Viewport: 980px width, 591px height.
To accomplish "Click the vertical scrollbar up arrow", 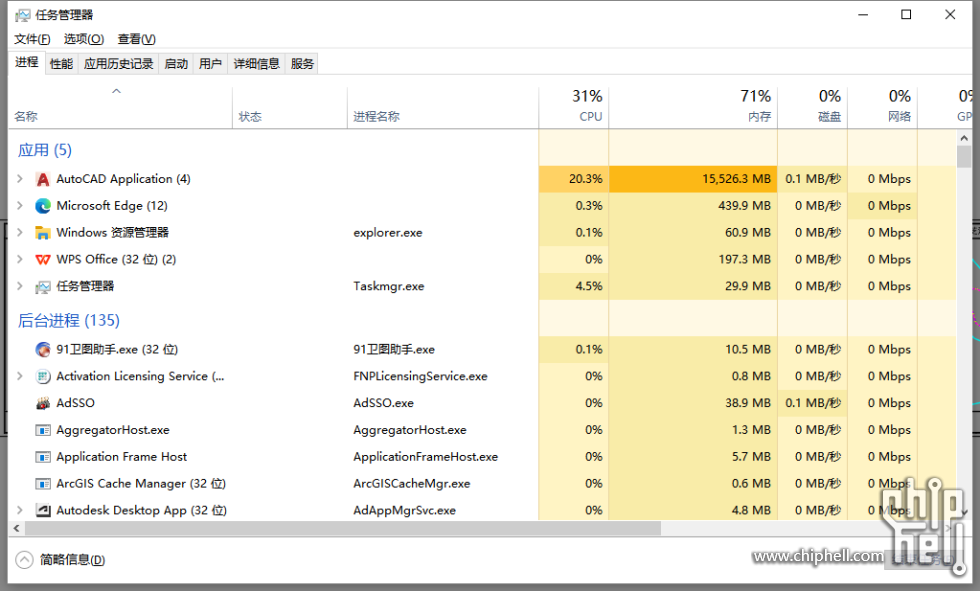I will coord(964,138).
